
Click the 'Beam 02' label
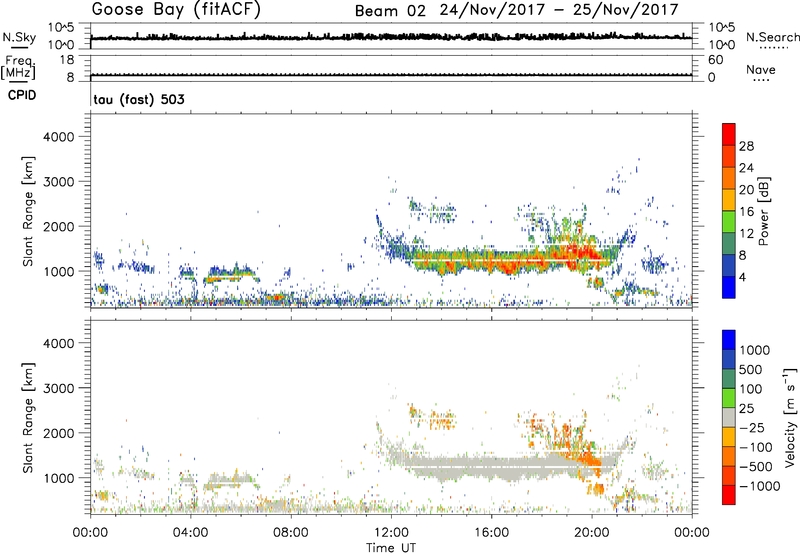[x=390, y=11]
